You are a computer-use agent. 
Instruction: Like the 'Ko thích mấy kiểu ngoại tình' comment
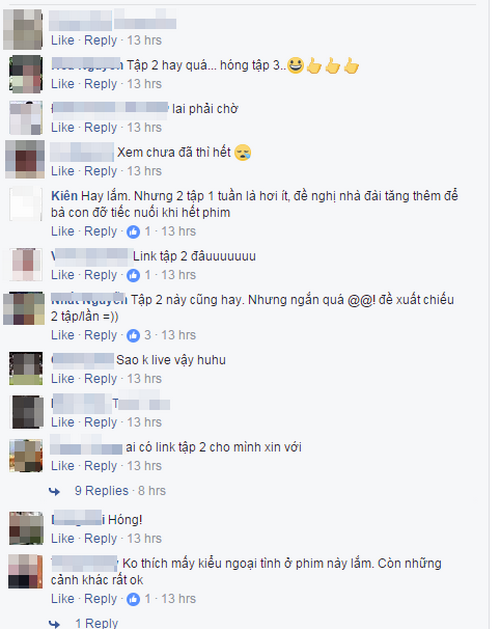[x=63, y=599]
